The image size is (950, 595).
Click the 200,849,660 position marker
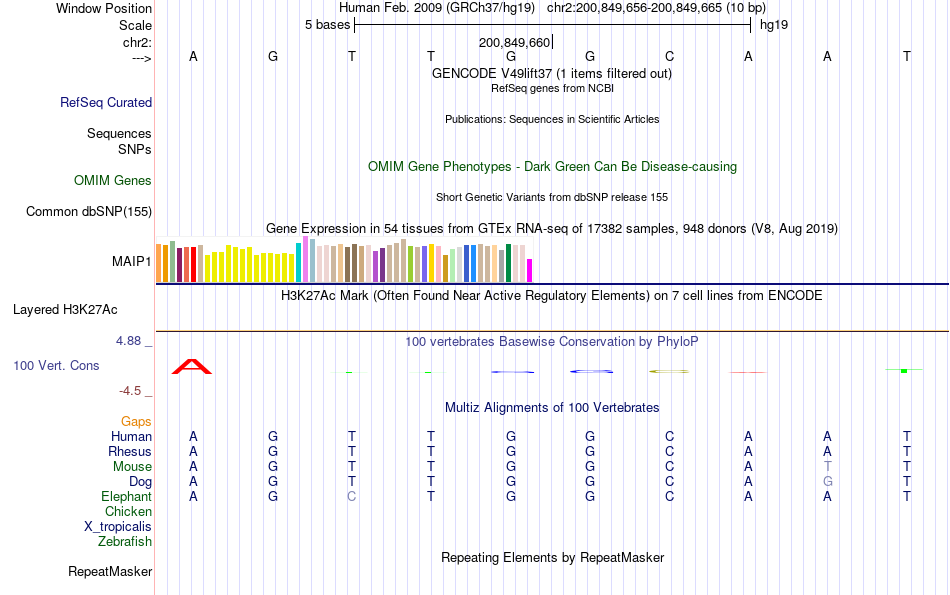click(514, 42)
